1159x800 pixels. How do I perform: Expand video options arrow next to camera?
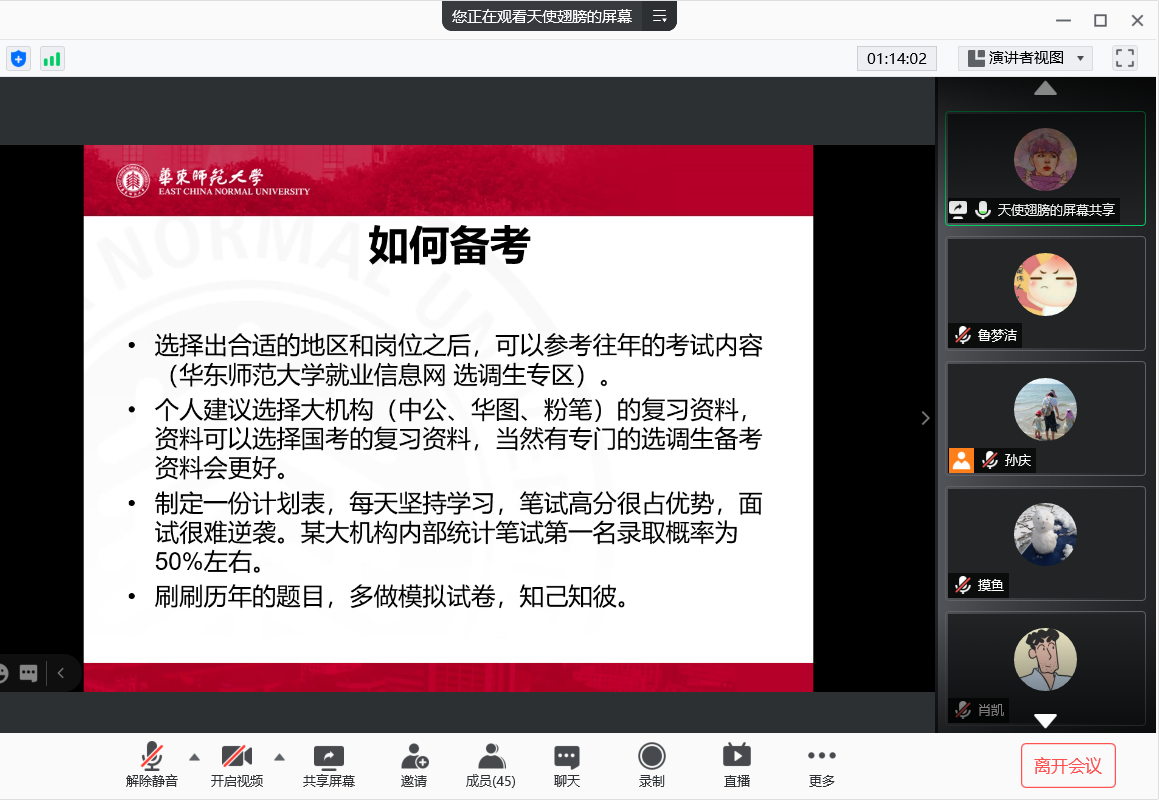point(280,756)
